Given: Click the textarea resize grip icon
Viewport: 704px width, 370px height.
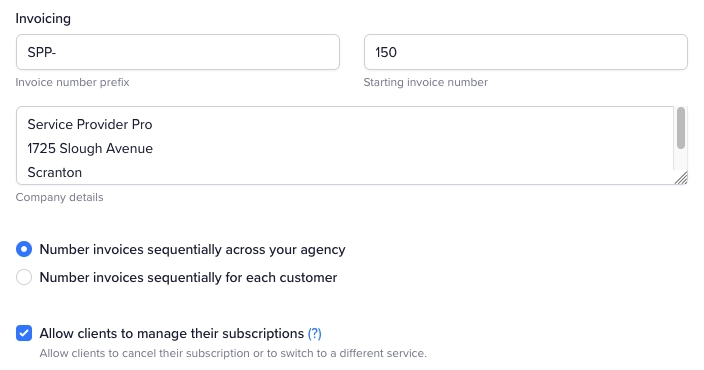Looking at the screenshot, I should pos(681,178).
